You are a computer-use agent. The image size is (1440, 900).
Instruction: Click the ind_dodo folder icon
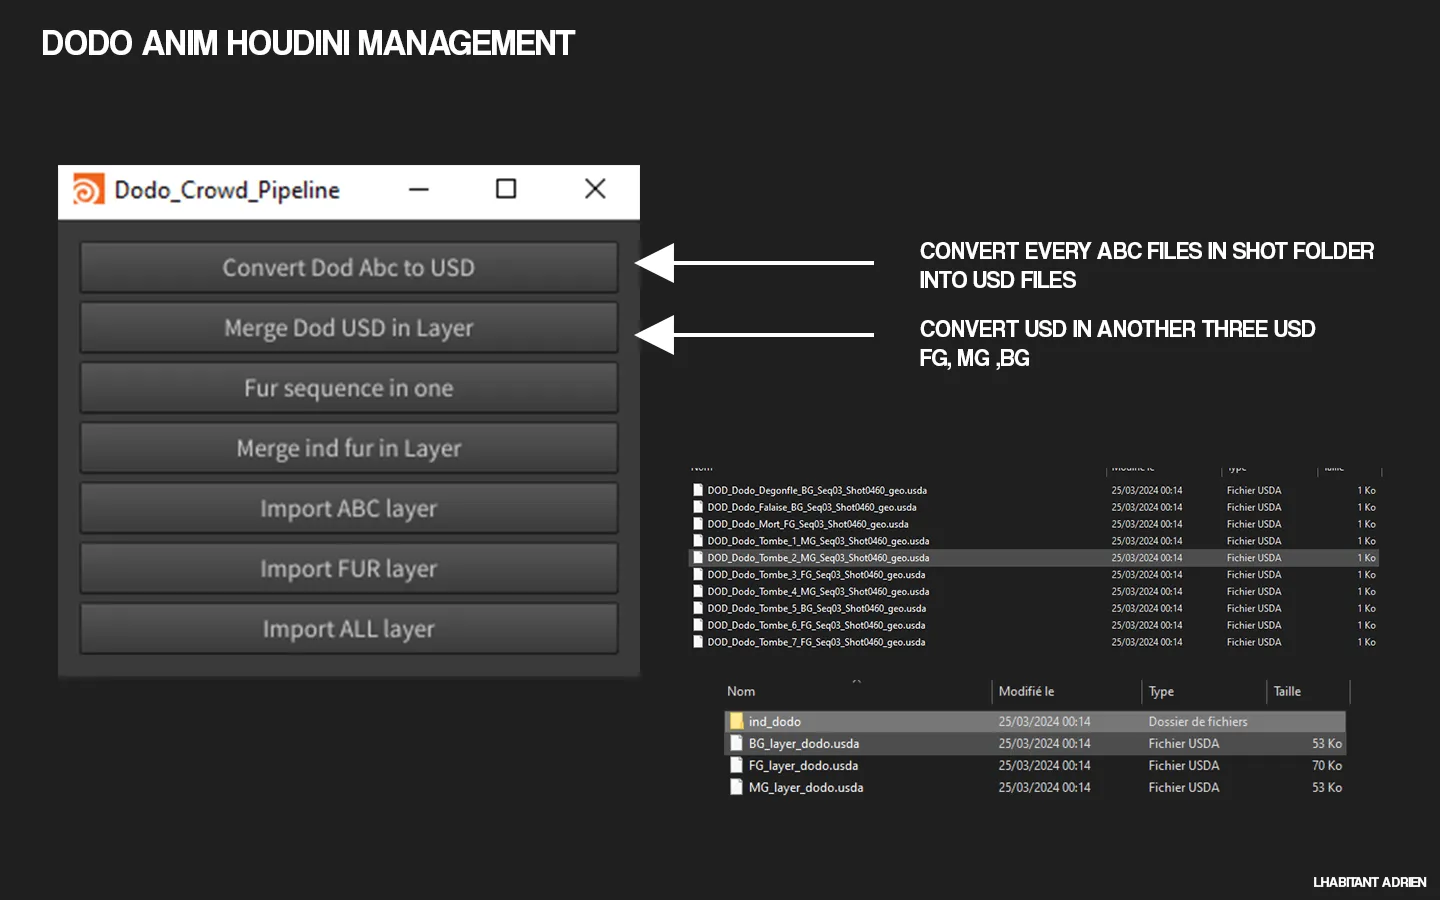pos(736,721)
